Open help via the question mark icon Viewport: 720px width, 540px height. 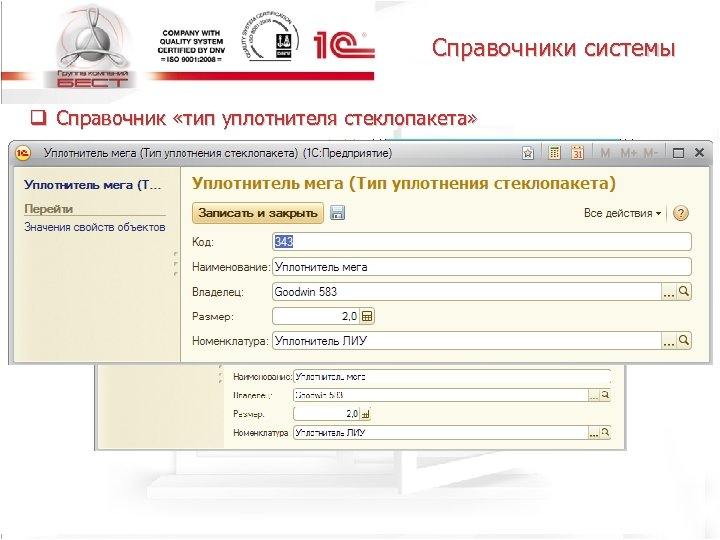[681, 213]
